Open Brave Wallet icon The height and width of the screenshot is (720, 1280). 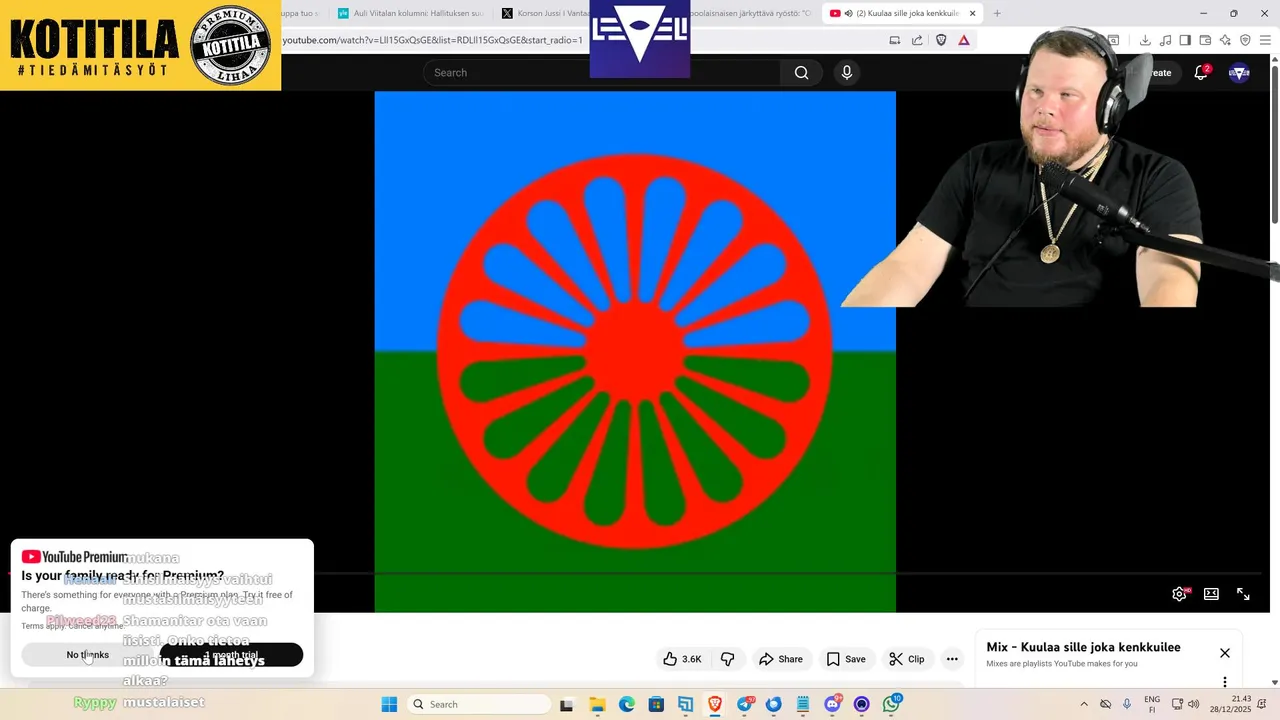point(1205,40)
